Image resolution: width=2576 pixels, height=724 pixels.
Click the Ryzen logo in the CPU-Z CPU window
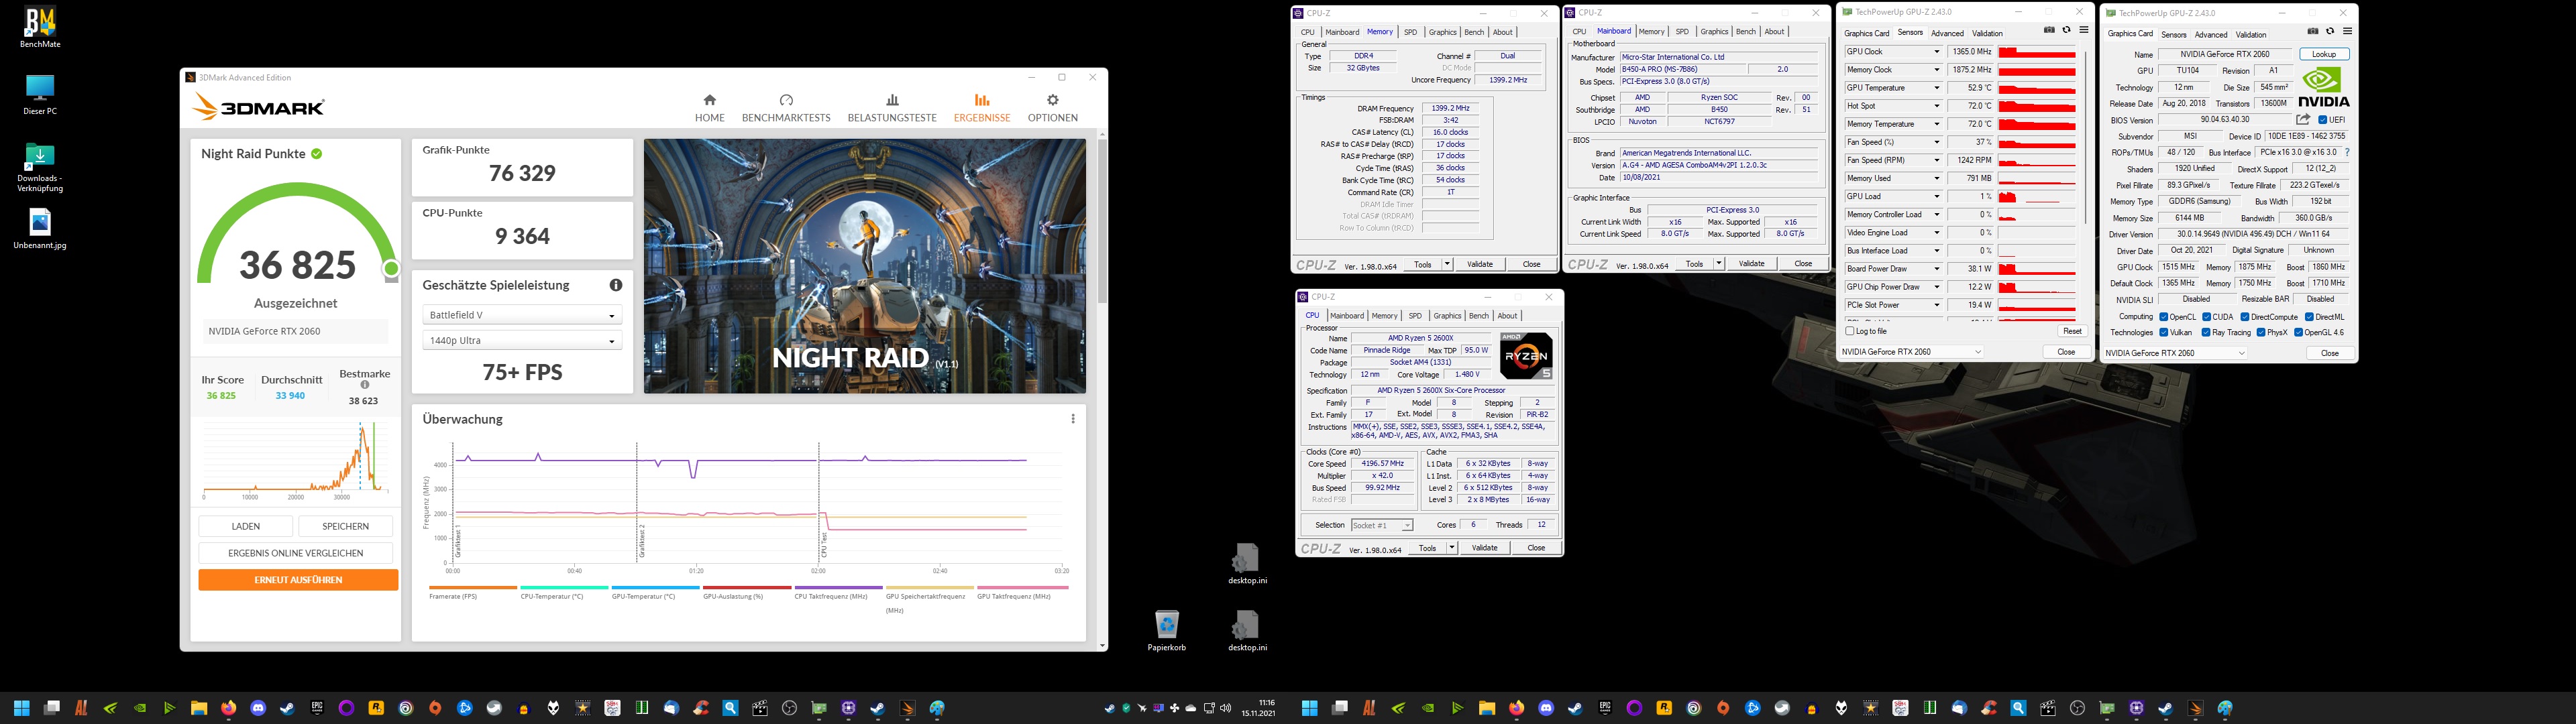point(1526,356)
